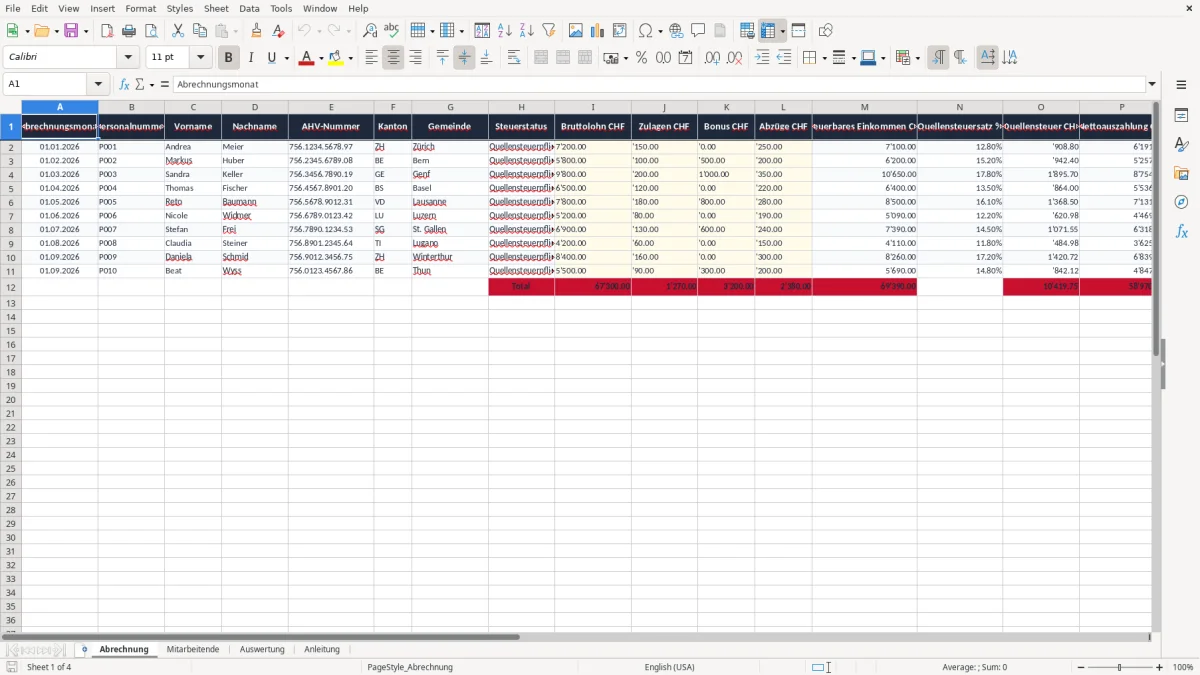Open the Function Wizard fx icon
Image resolution: width=1200 pixels, height=675 pixels.
tap(124, 84)
